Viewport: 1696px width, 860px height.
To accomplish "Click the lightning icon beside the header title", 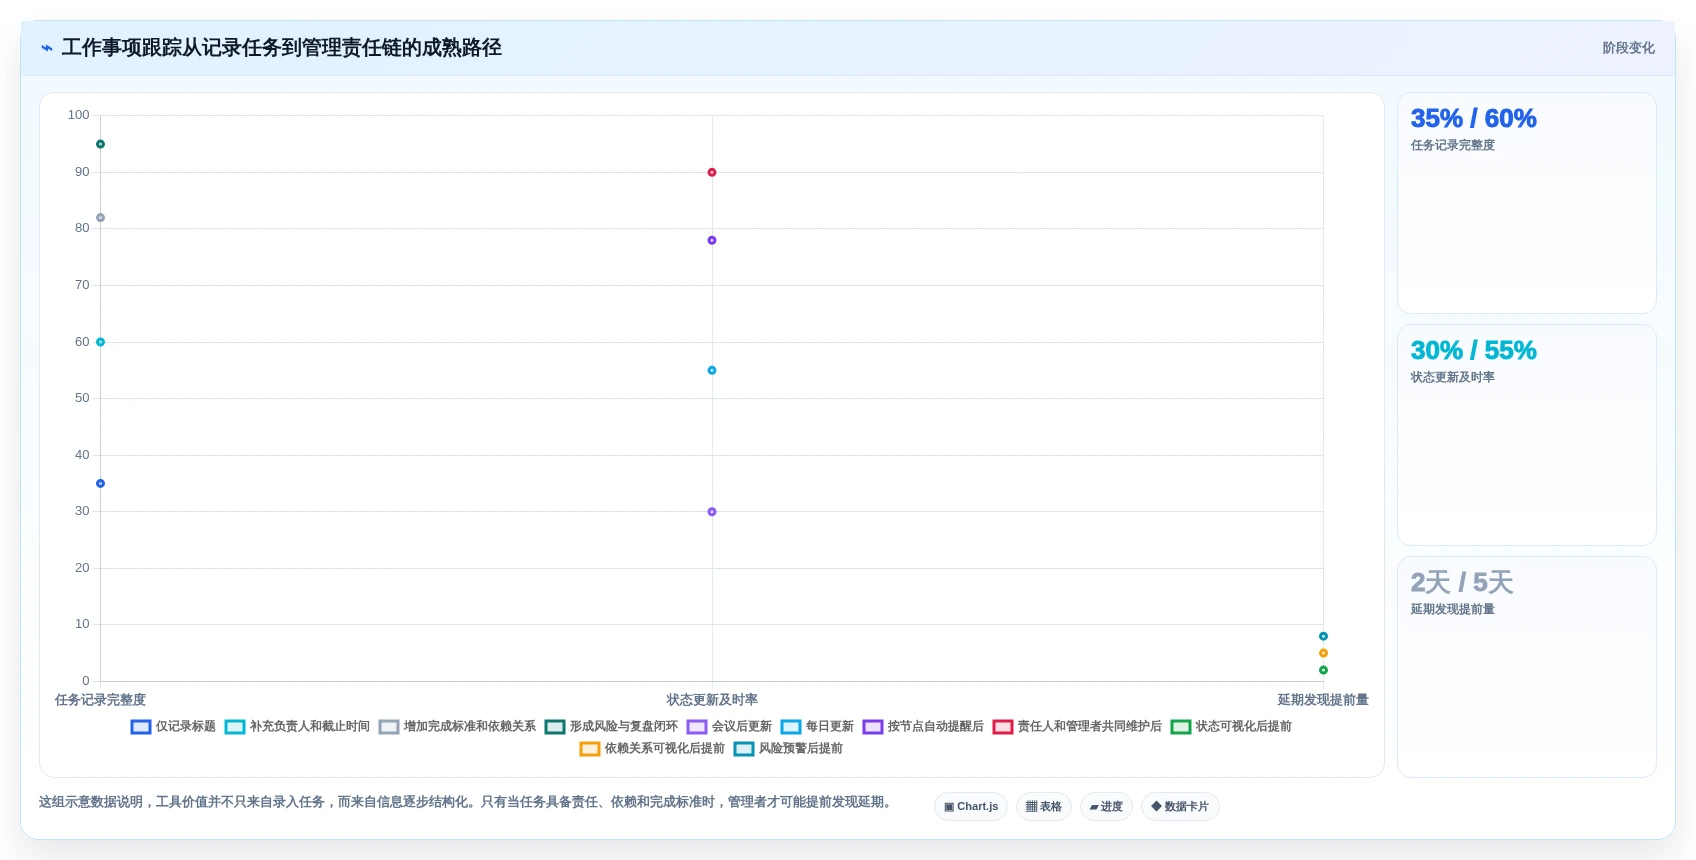I will click(47, 48).
